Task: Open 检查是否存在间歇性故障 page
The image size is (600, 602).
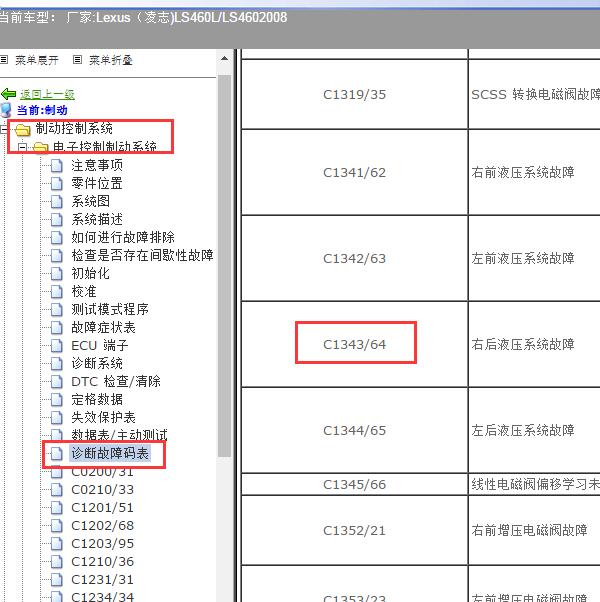Action: pyautogui.click(x=142, y=255)
